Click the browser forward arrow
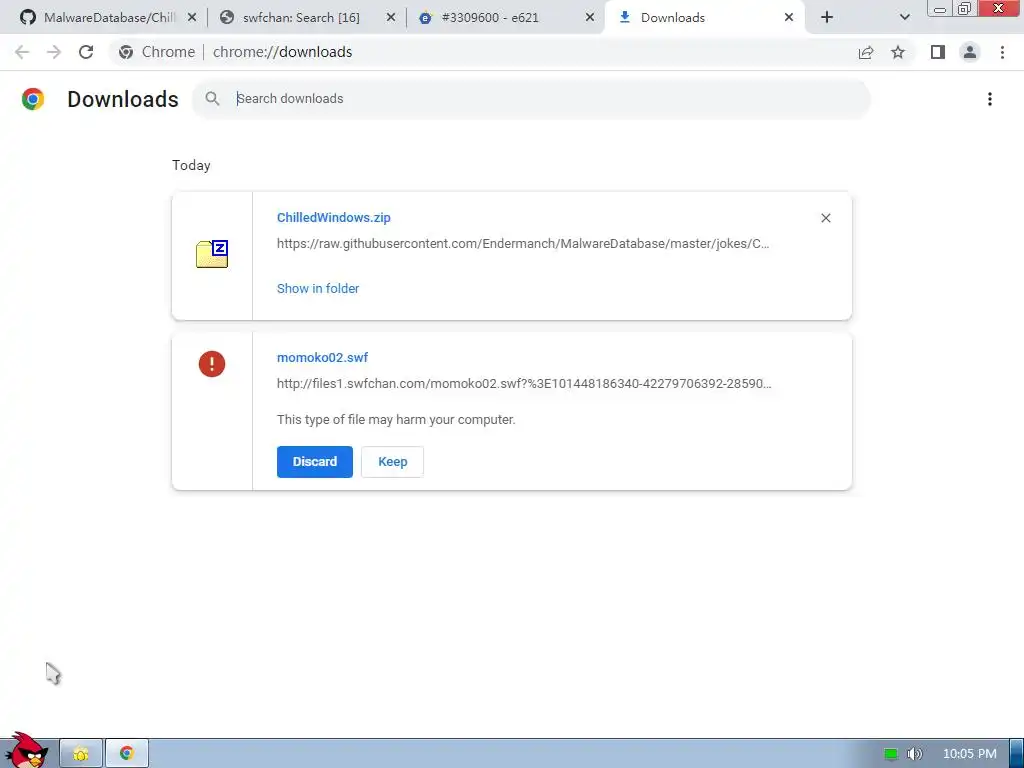Viewport: 1024px width, 768px height. pyautogui.click(x=54, y=52)
